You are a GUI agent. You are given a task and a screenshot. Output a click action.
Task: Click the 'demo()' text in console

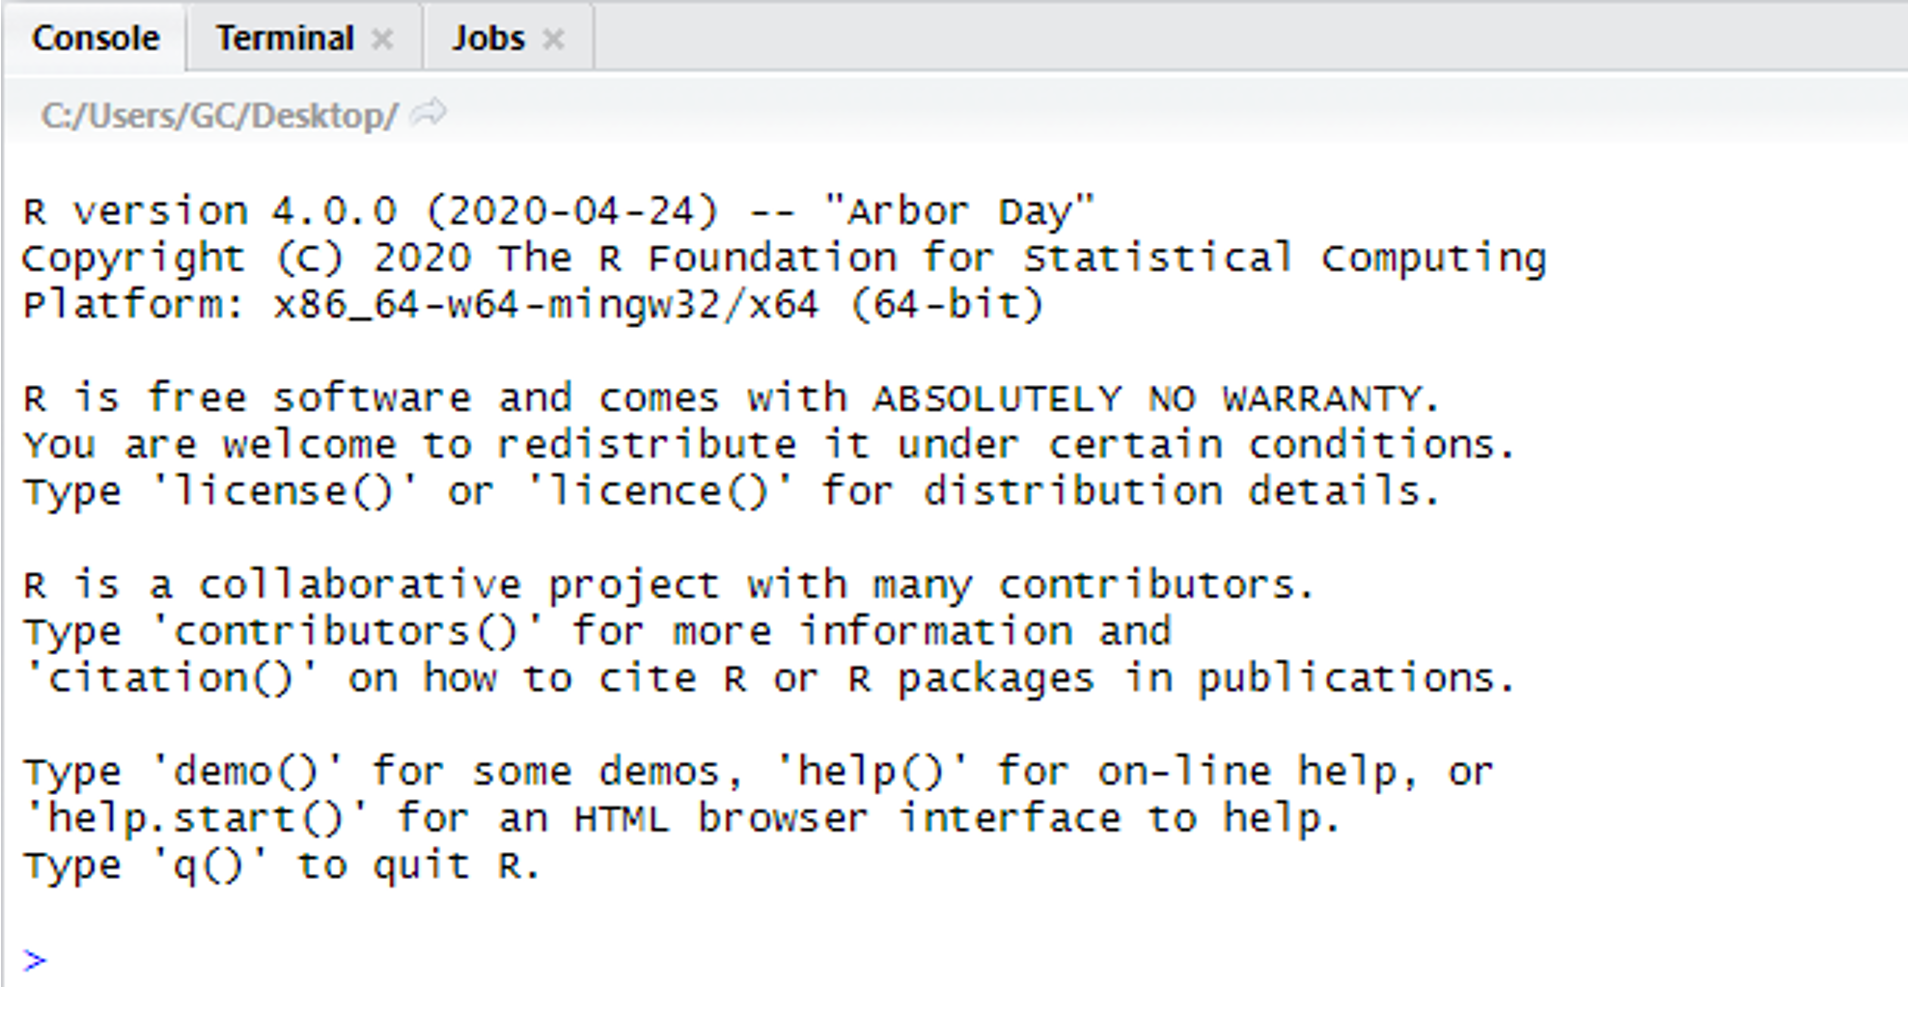246,771
